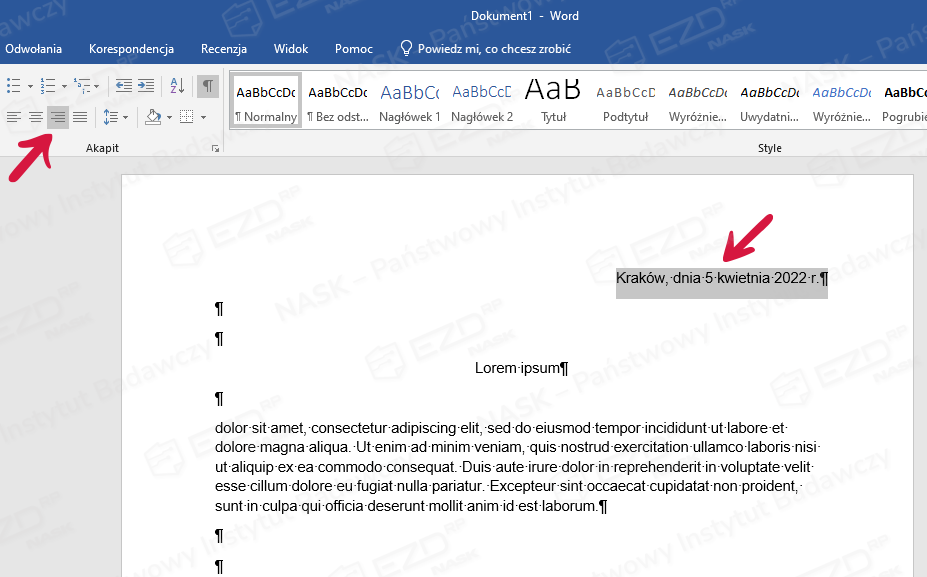The image size is (927, 577).
Task: Center the paragraph text
Action: point(35,118)
